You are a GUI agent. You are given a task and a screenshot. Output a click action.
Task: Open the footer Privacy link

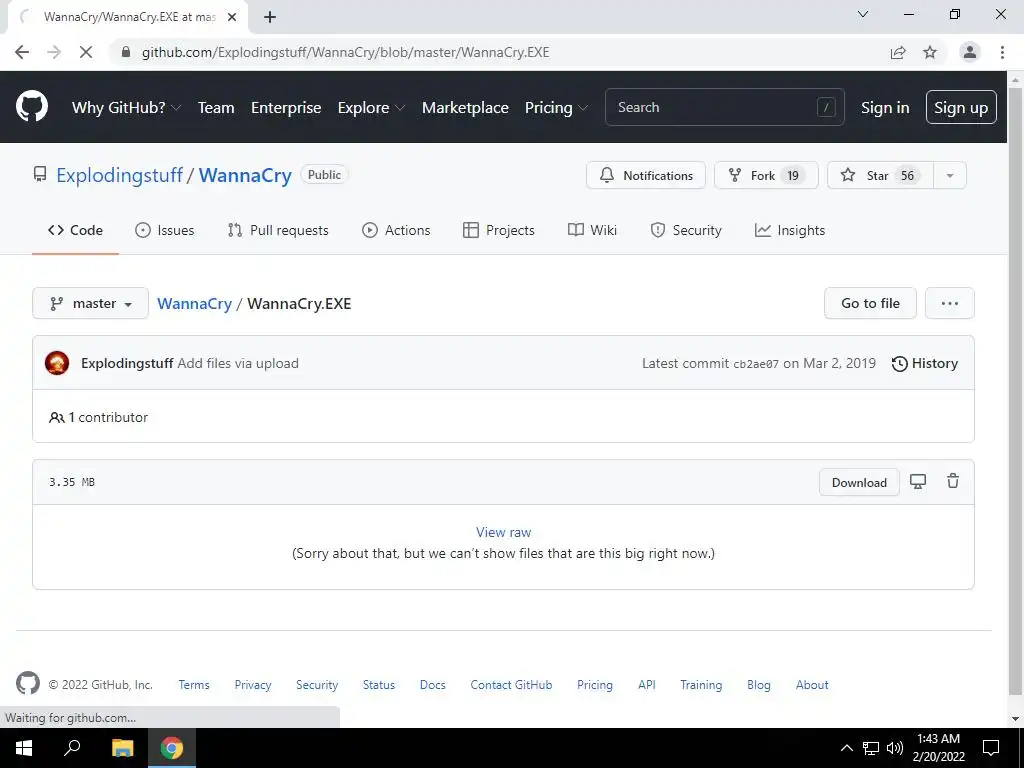click(253, 684)
